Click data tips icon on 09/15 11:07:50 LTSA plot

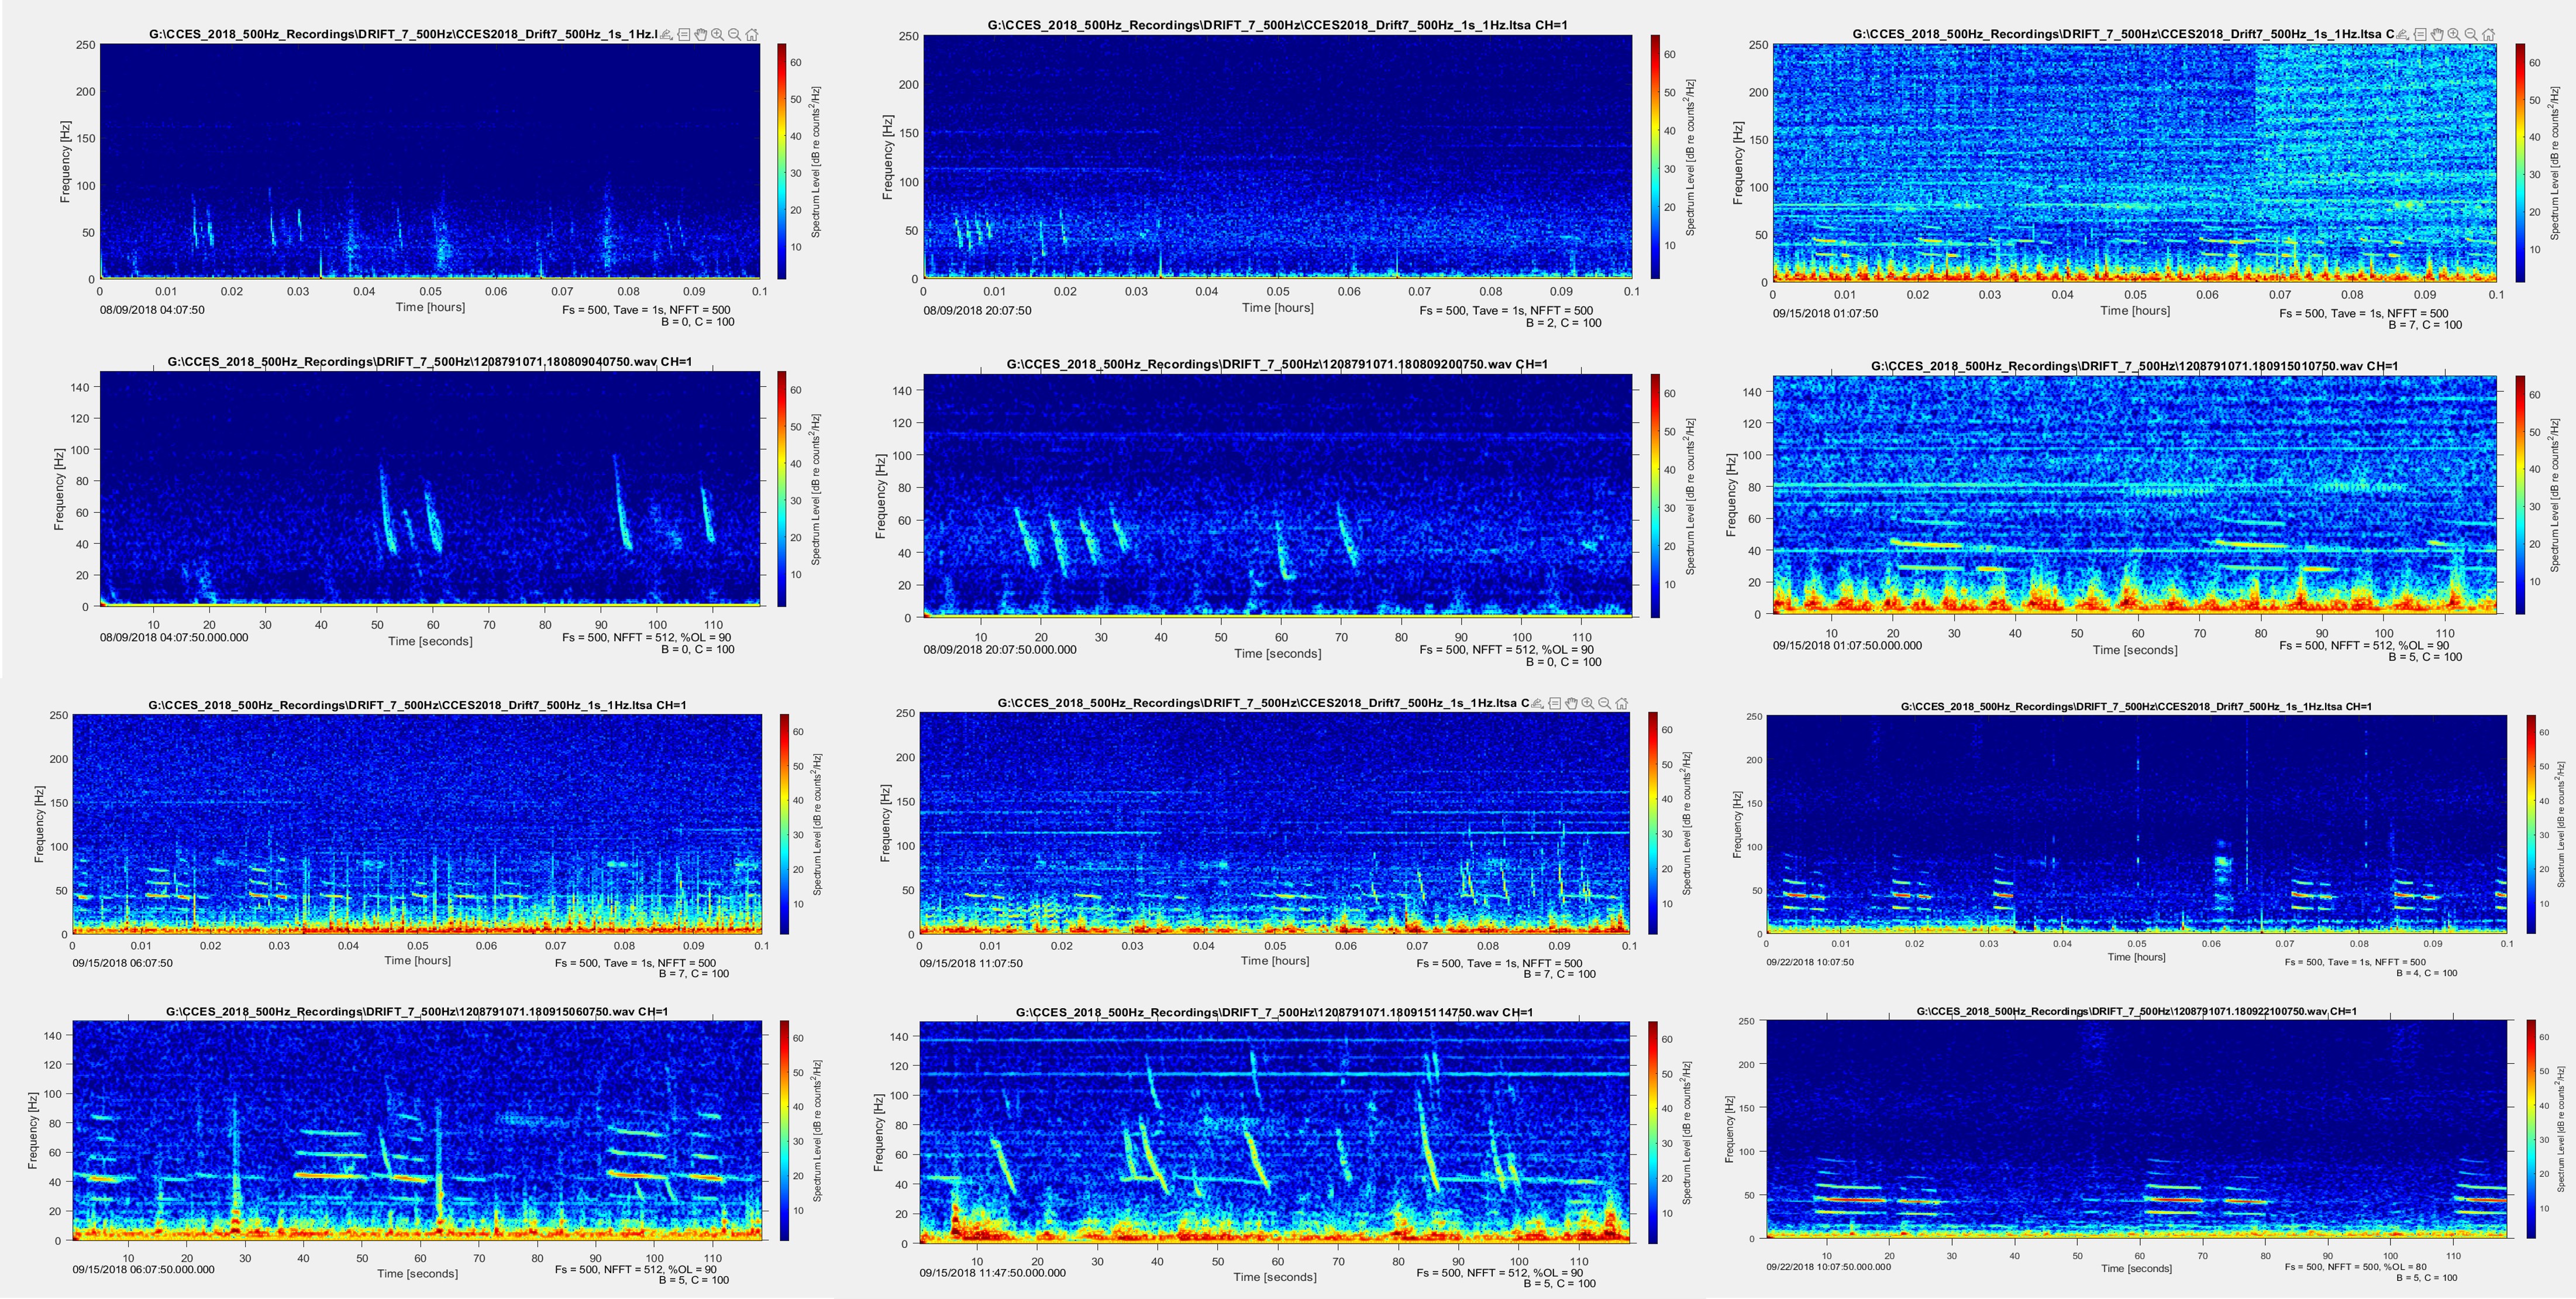[x=1555, y=703]
